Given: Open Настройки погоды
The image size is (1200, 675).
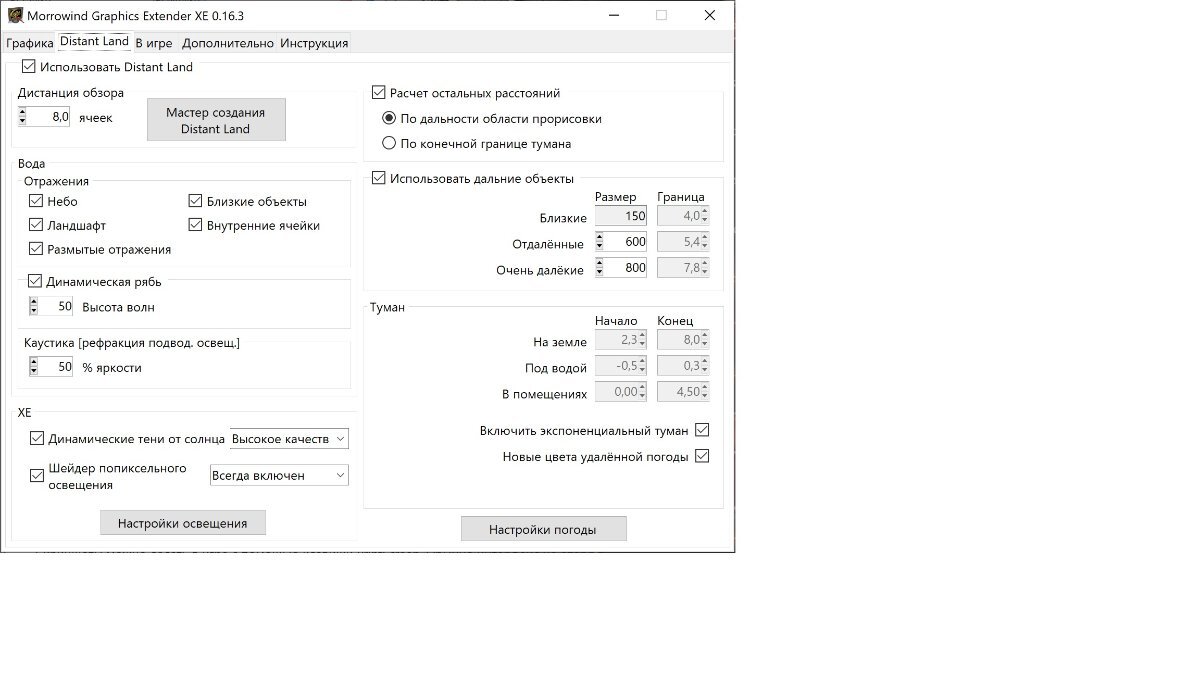Looking at the screenshot, I should [544, 529].
